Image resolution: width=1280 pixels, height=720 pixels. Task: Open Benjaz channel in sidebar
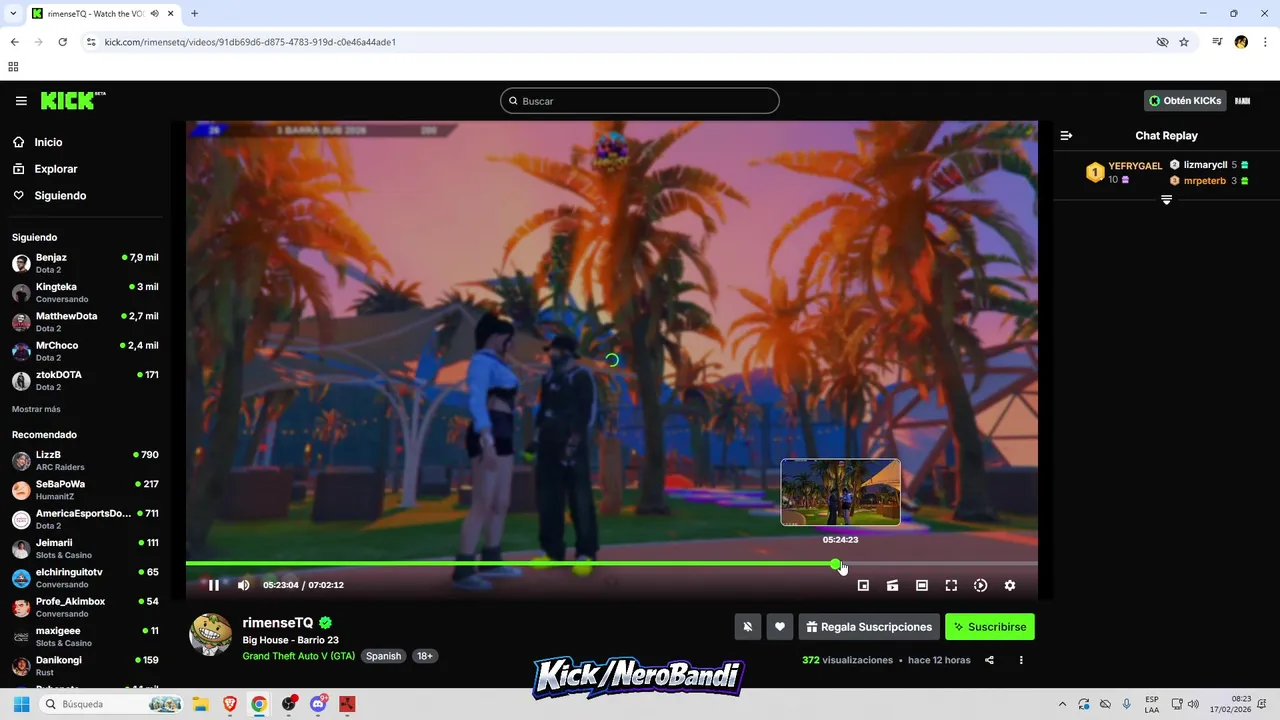point(84,264)
